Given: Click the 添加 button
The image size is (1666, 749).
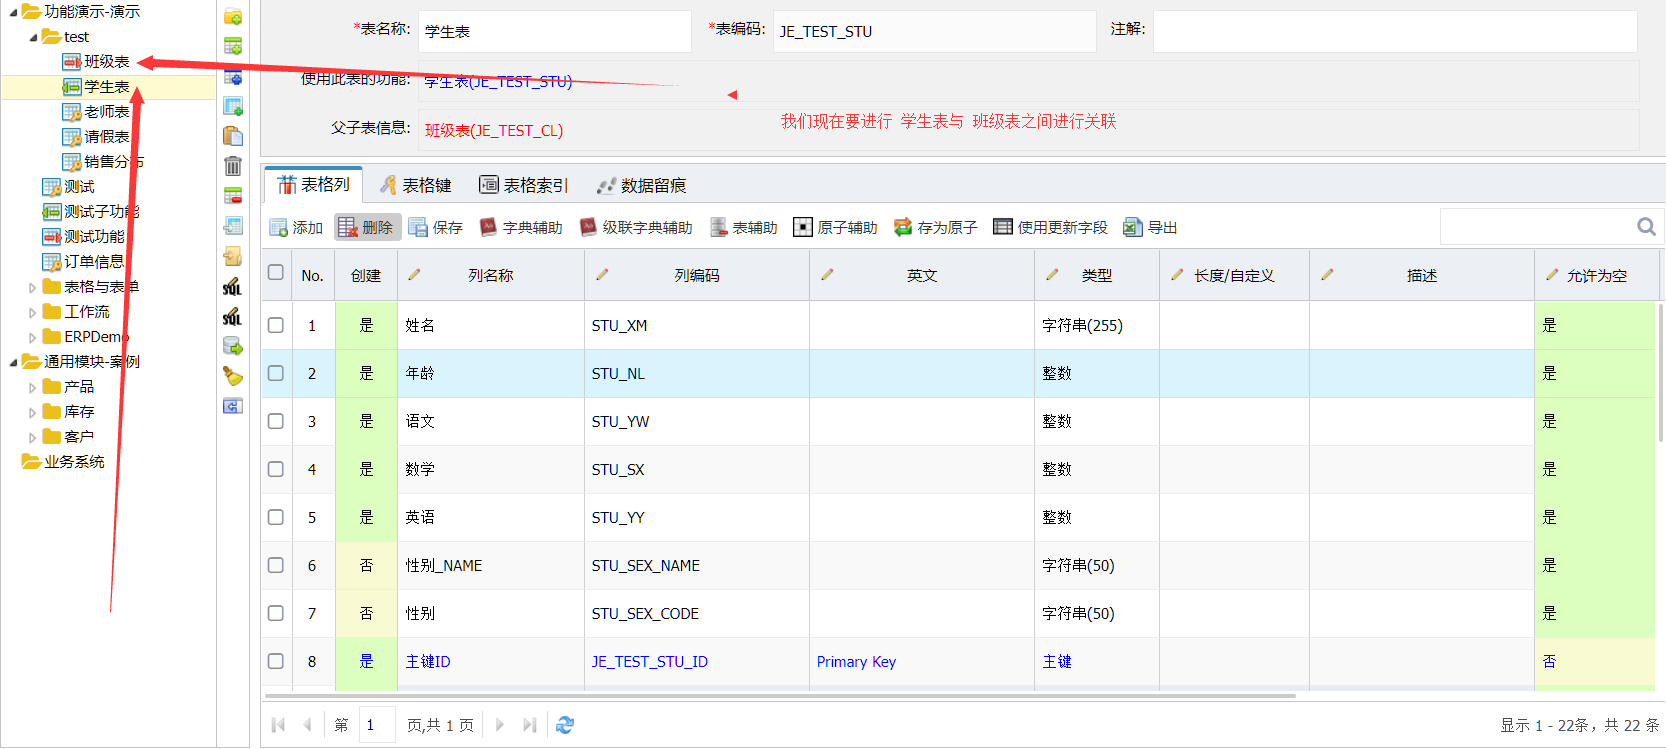Looking at the screenshot, I should coord(296,228).
